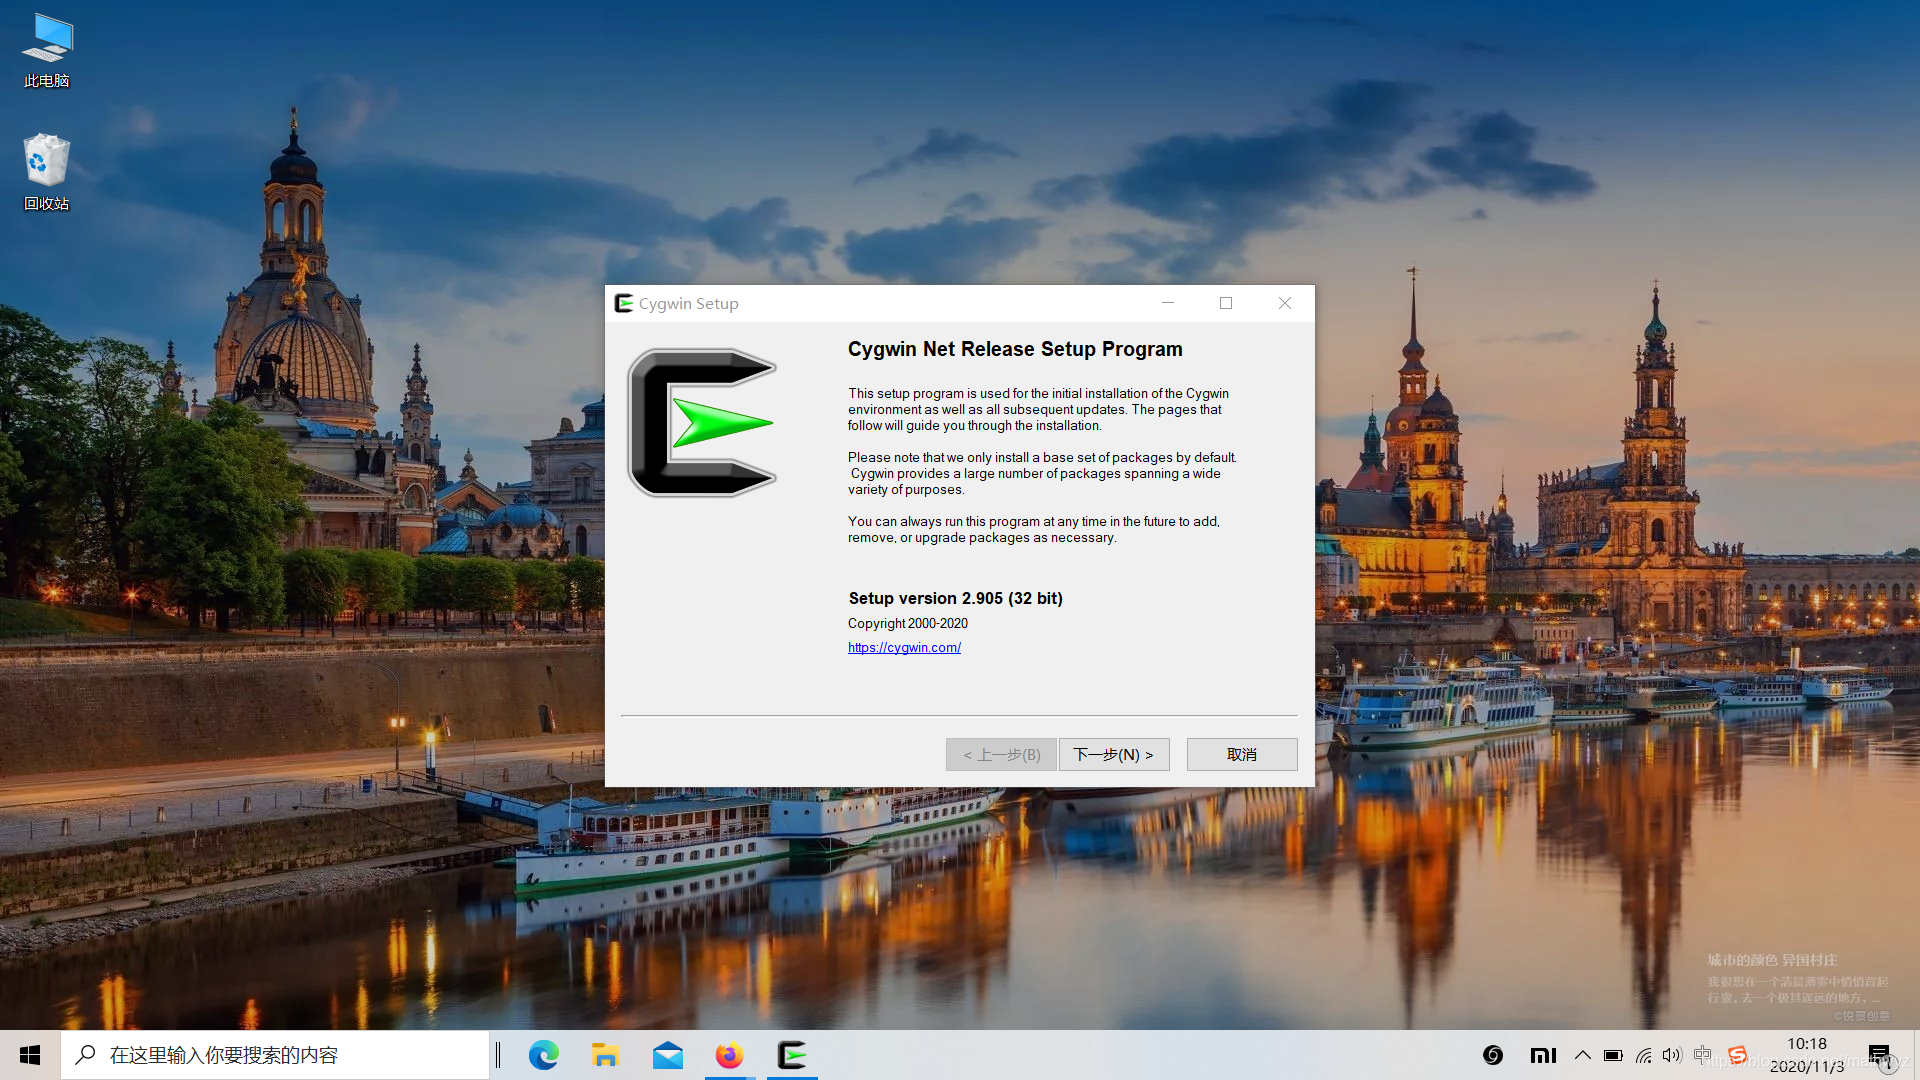Launch Microsoft Edge from the taskbar

[543, 1055]
